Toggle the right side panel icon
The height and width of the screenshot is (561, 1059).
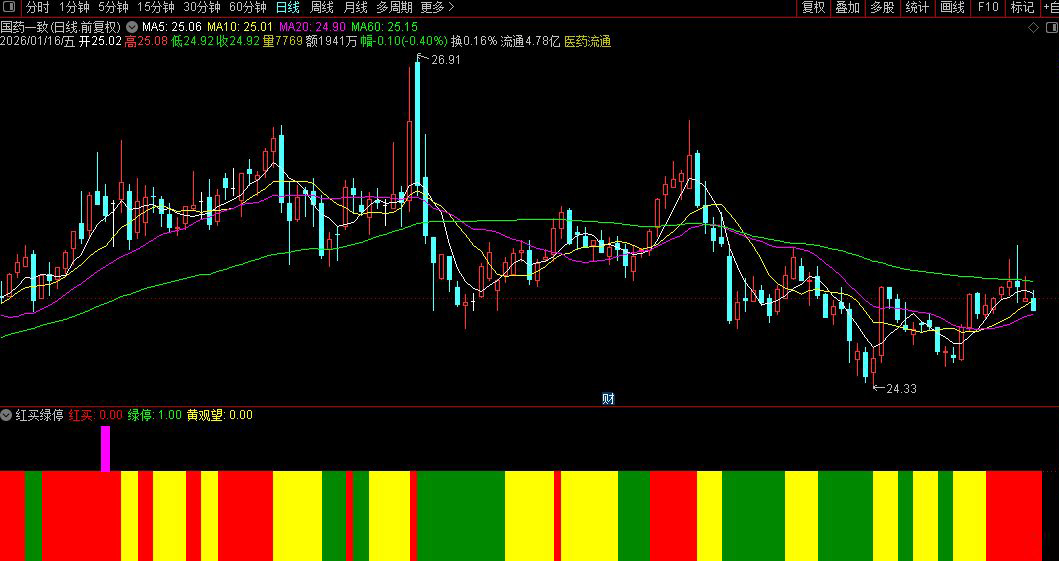[x=1052, y=27]
